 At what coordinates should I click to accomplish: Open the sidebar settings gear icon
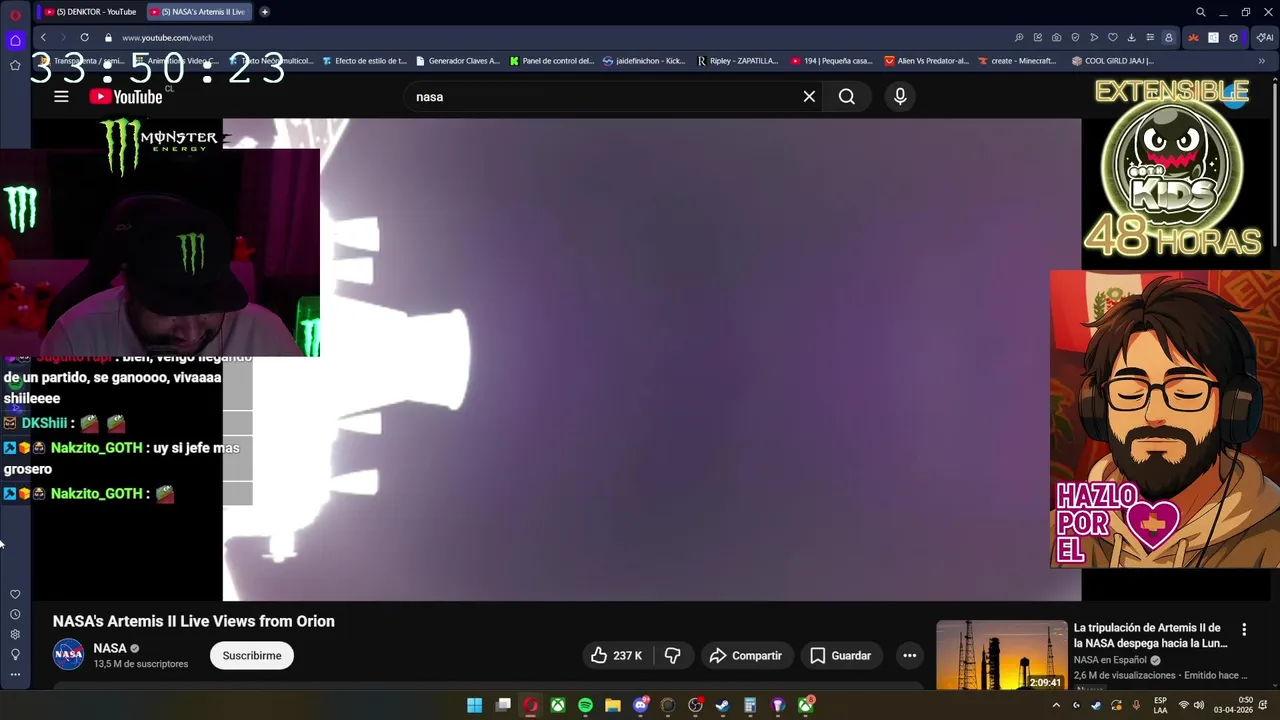[15, 634]
